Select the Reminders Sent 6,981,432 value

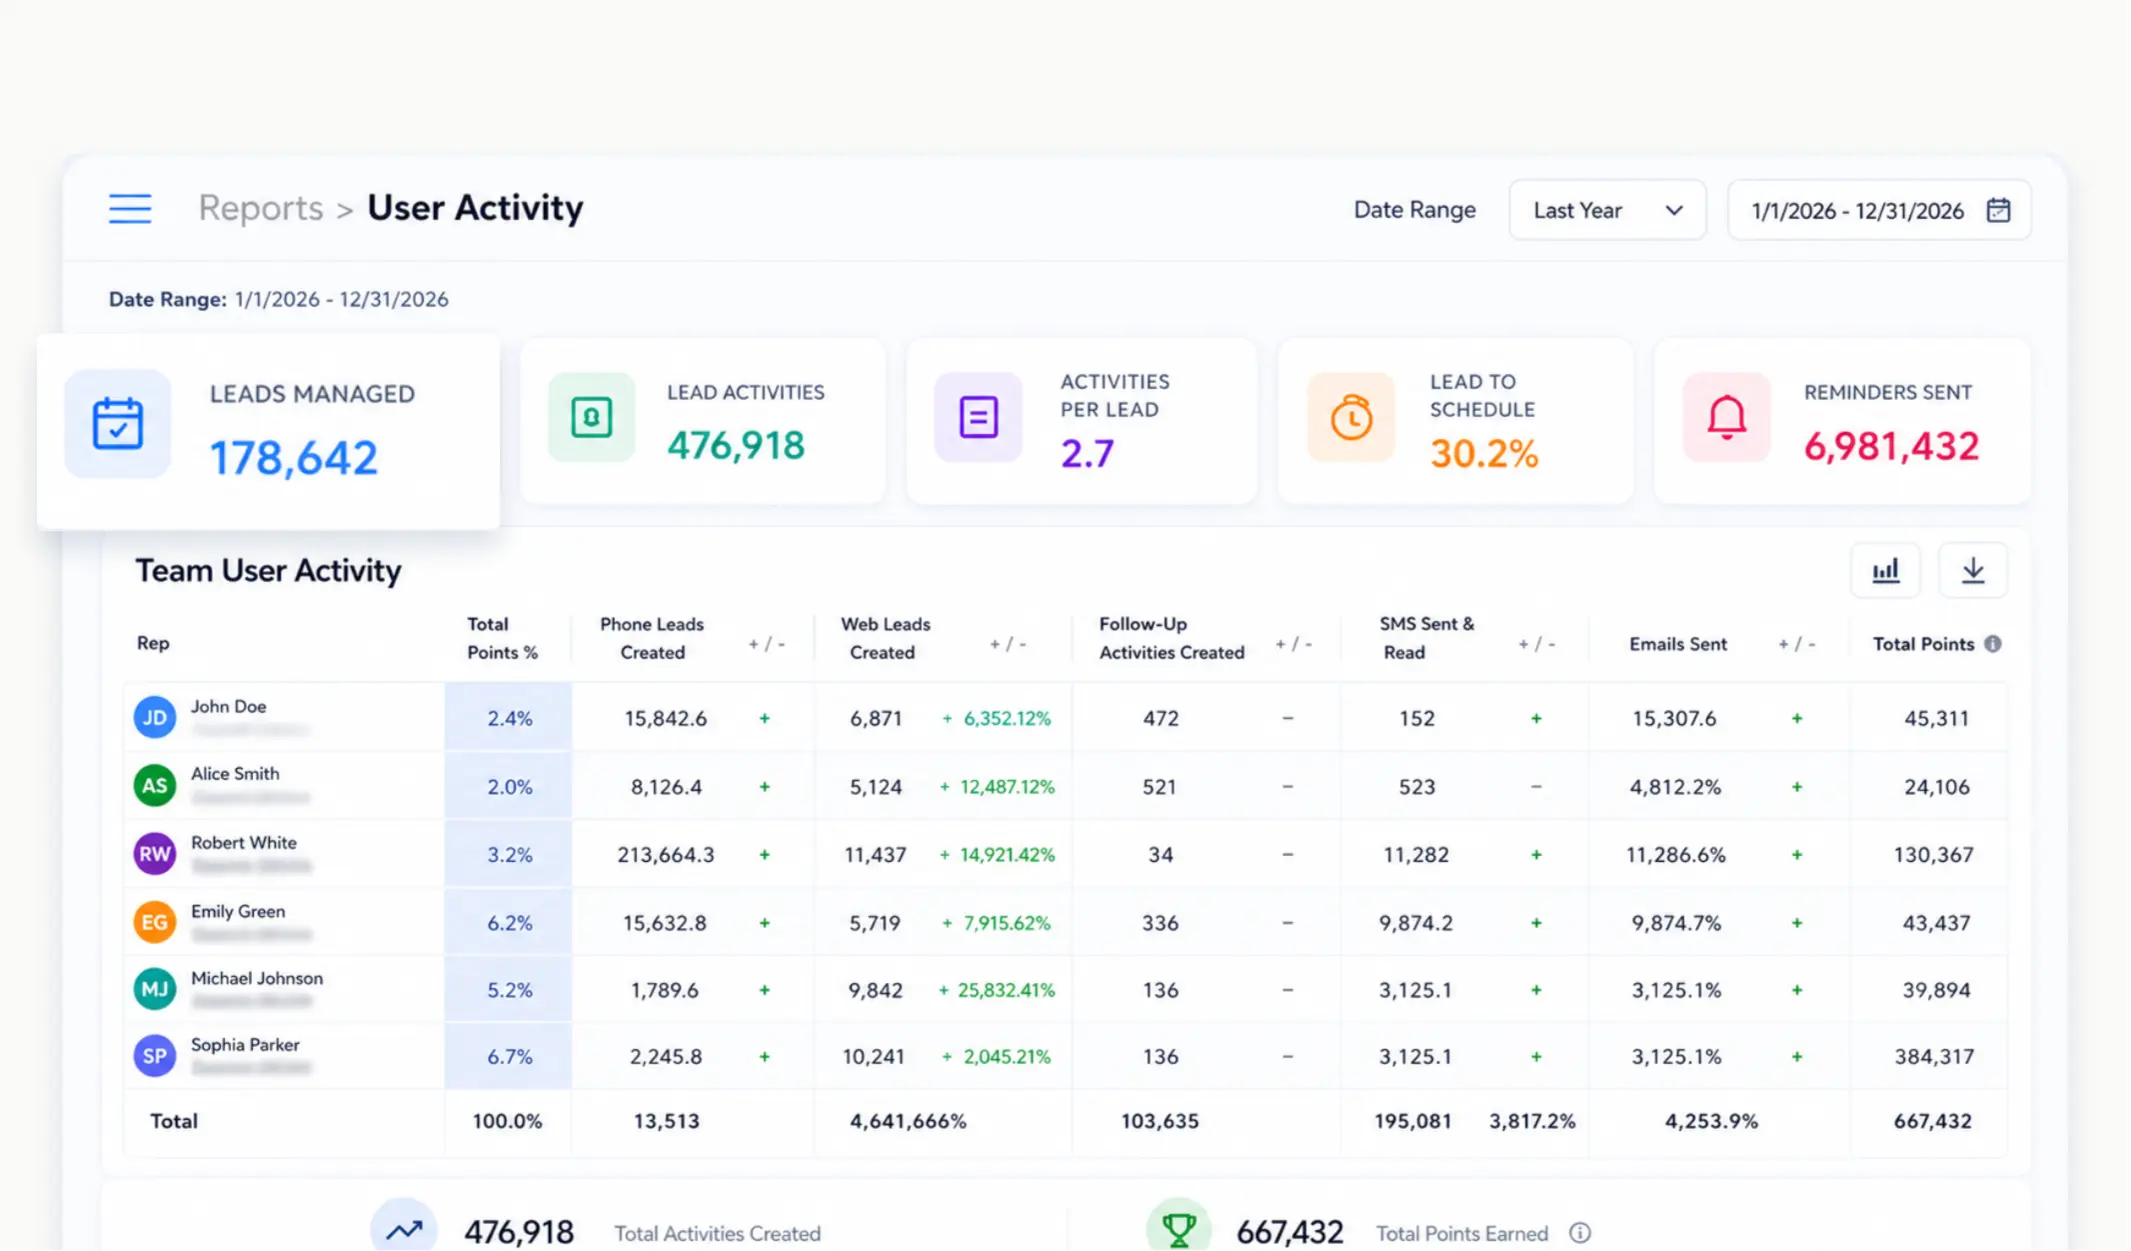point(1891,446)
